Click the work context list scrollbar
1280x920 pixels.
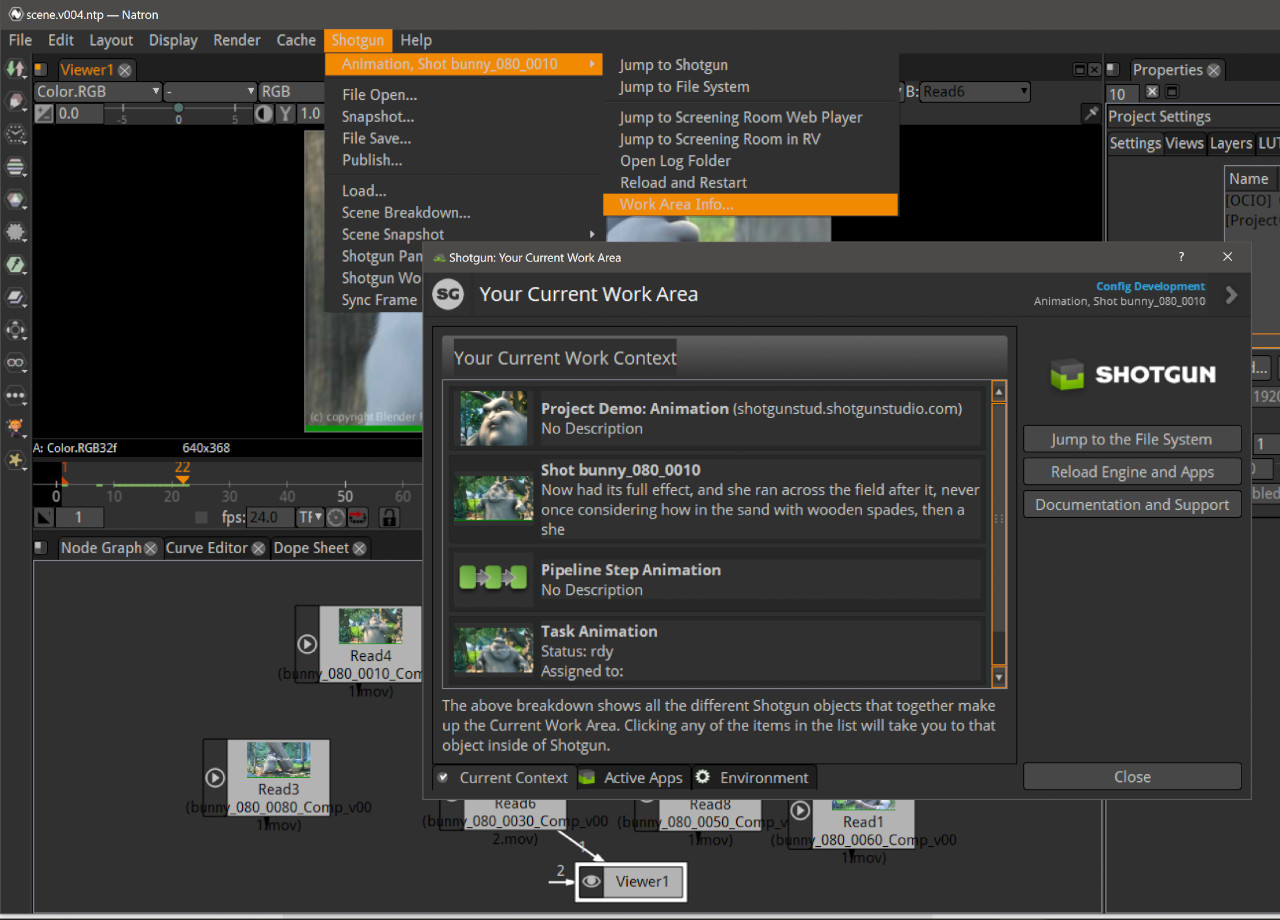click(998, 534)
